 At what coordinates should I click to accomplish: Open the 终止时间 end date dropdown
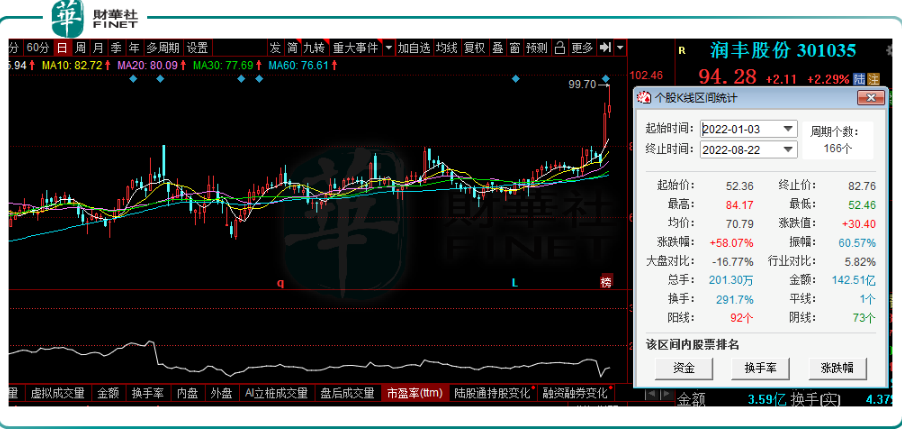point(788,149)
